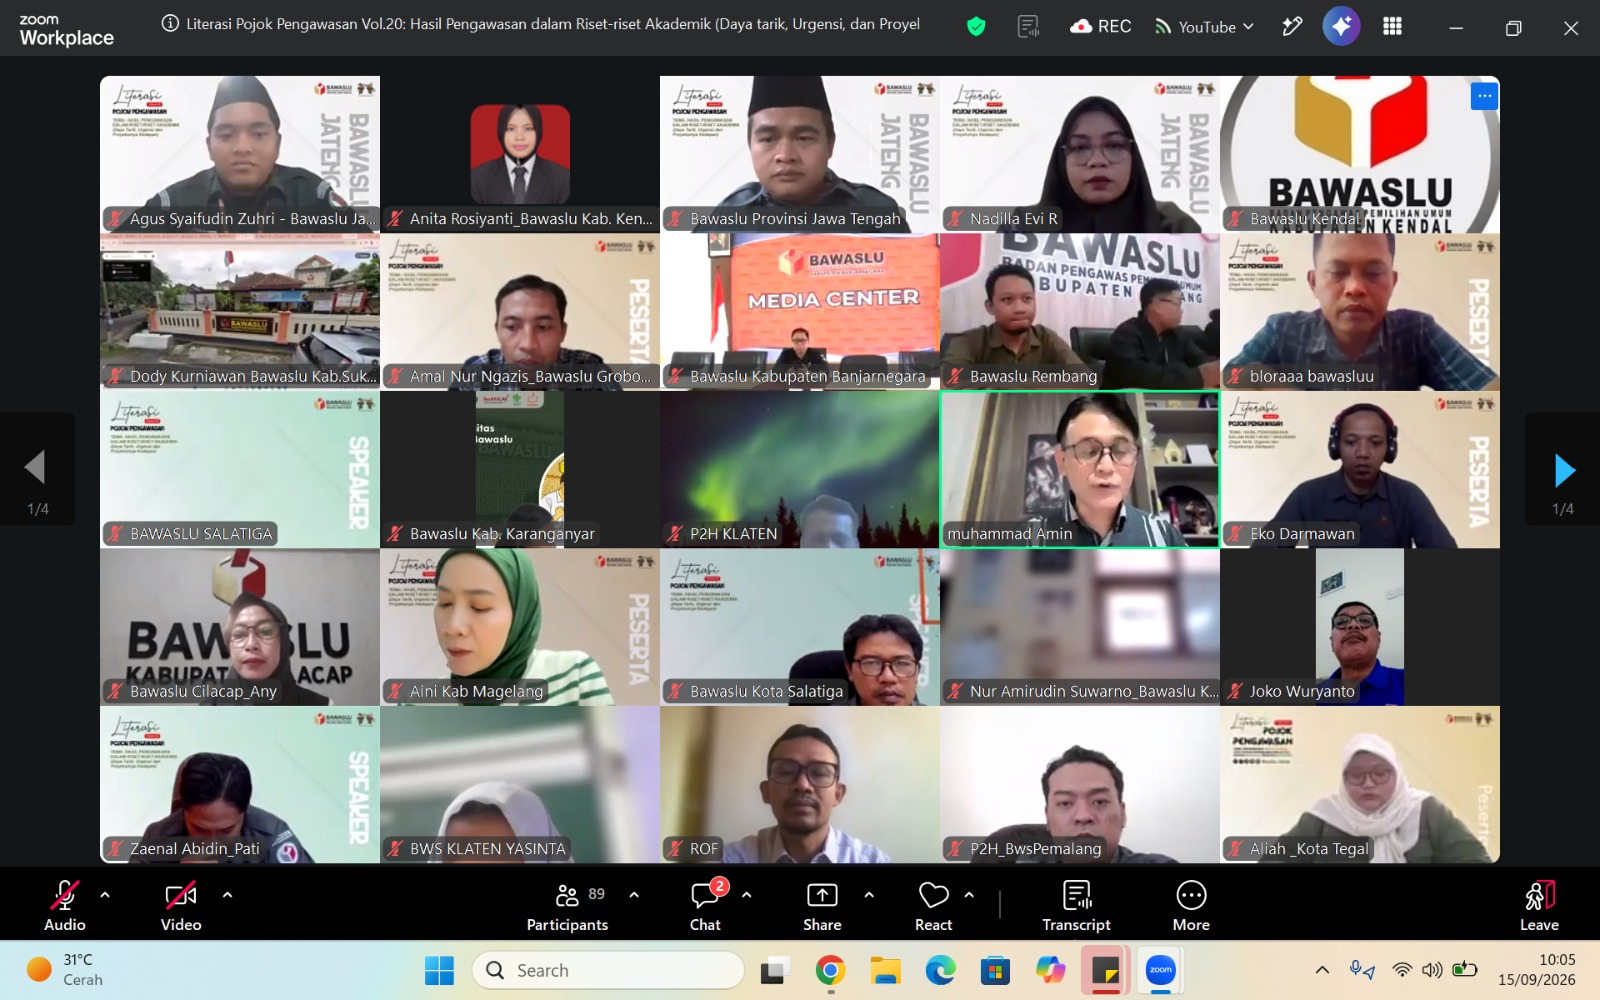Open Microsoft Store from the taskbar
Image resolution: width=1600 pixels, height=1000 pixels.
coord(995,970)
